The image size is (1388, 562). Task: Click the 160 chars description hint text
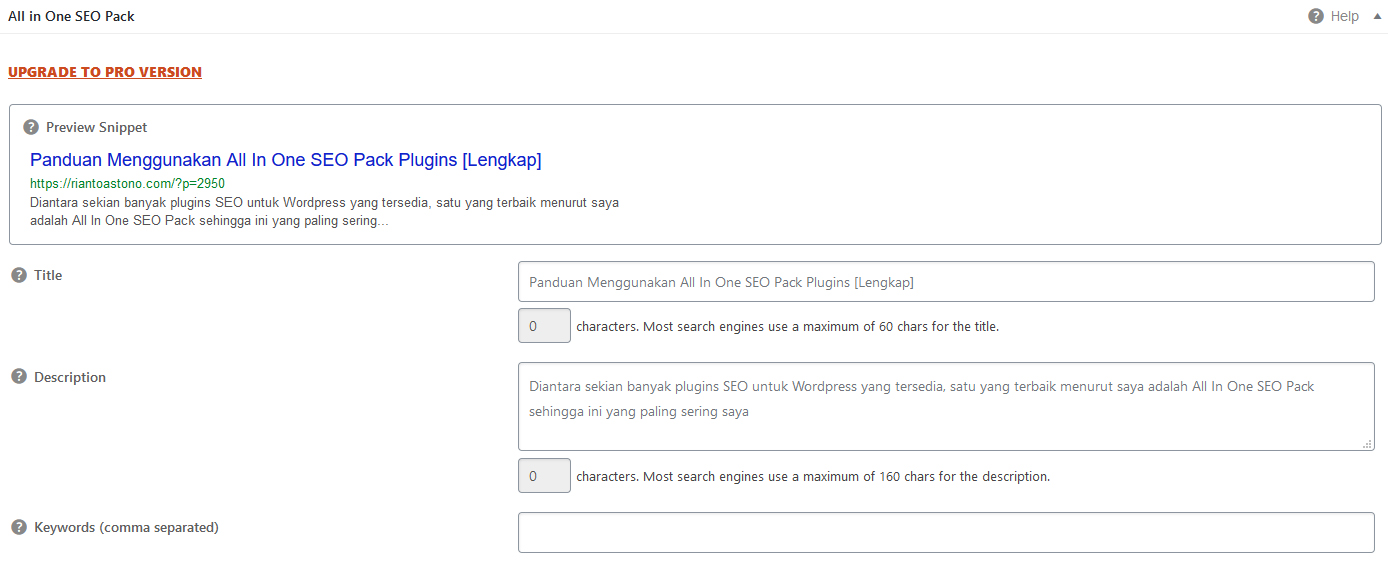pyautogui.click(x=813, y=476)
